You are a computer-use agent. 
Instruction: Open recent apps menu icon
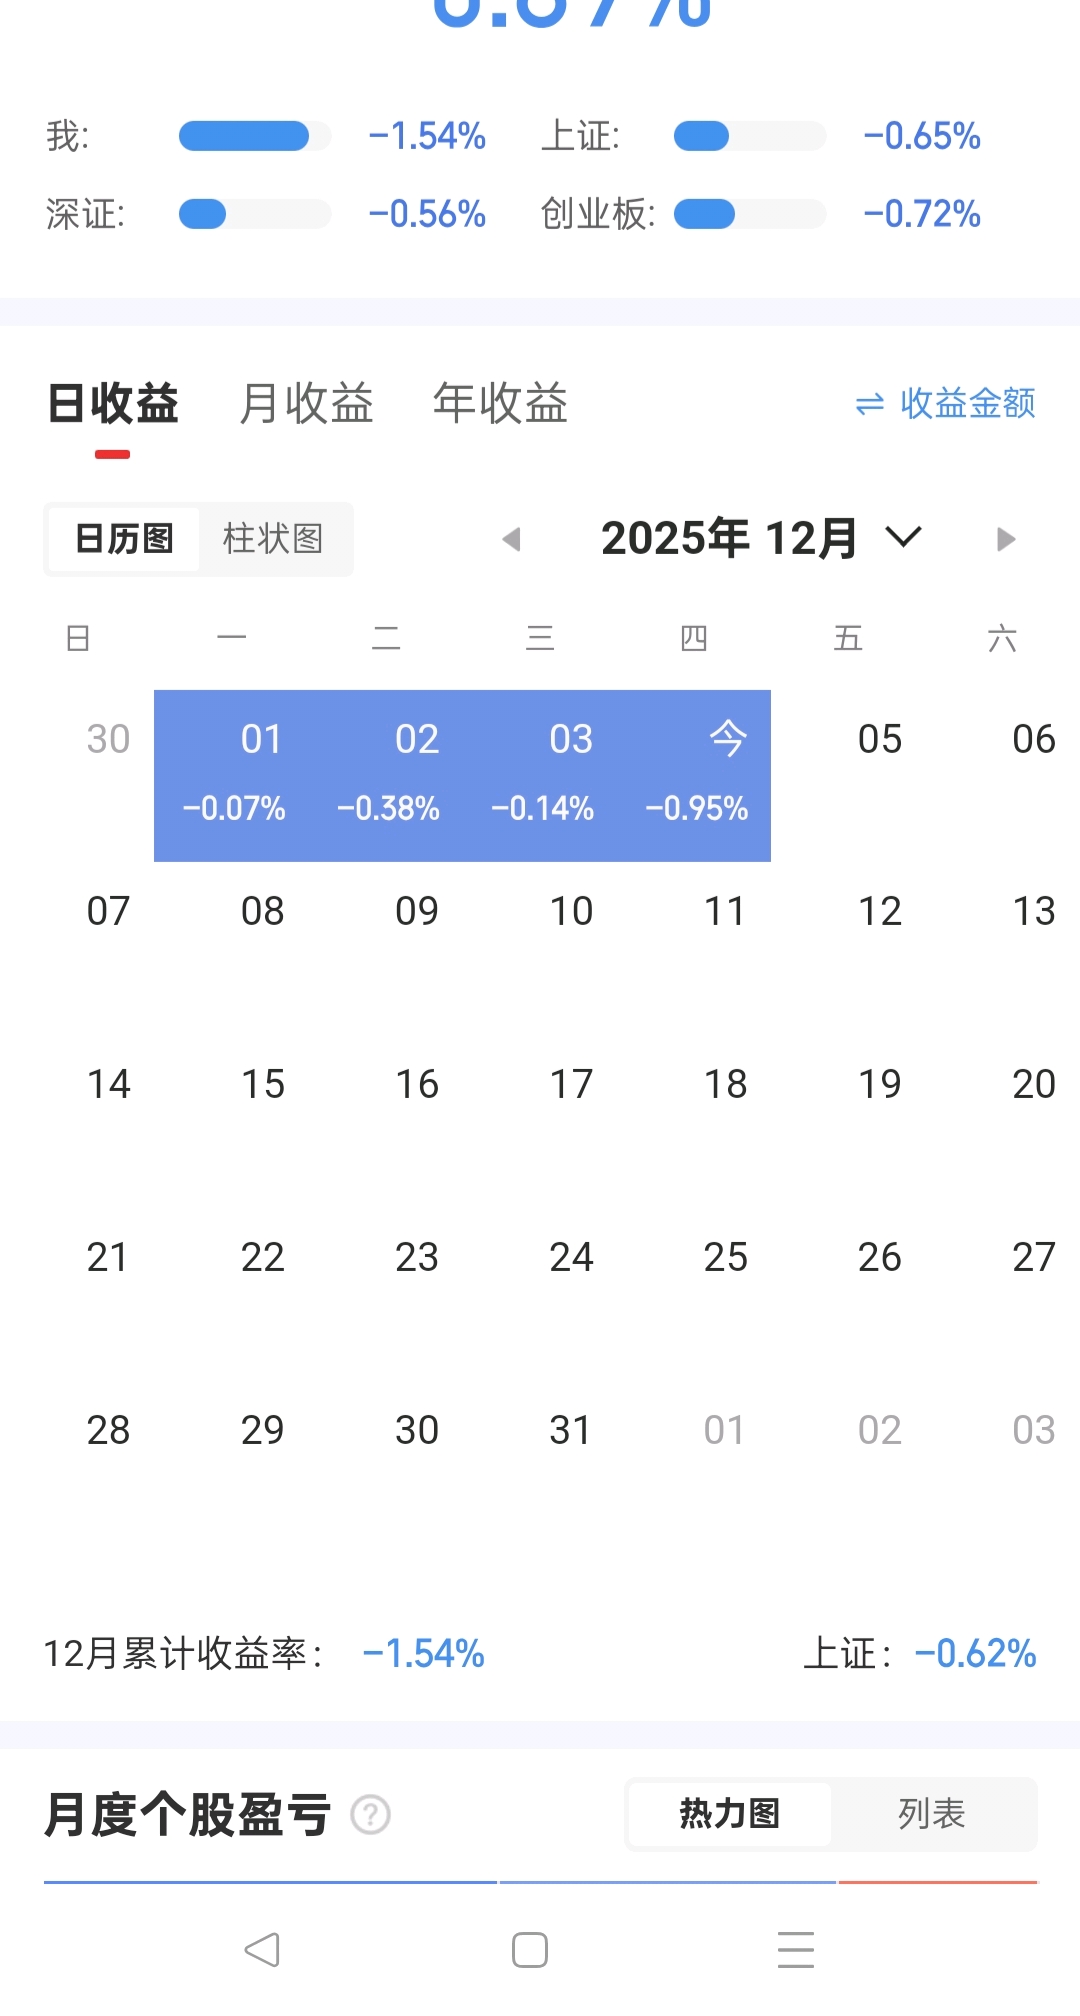coord(796,1950)
